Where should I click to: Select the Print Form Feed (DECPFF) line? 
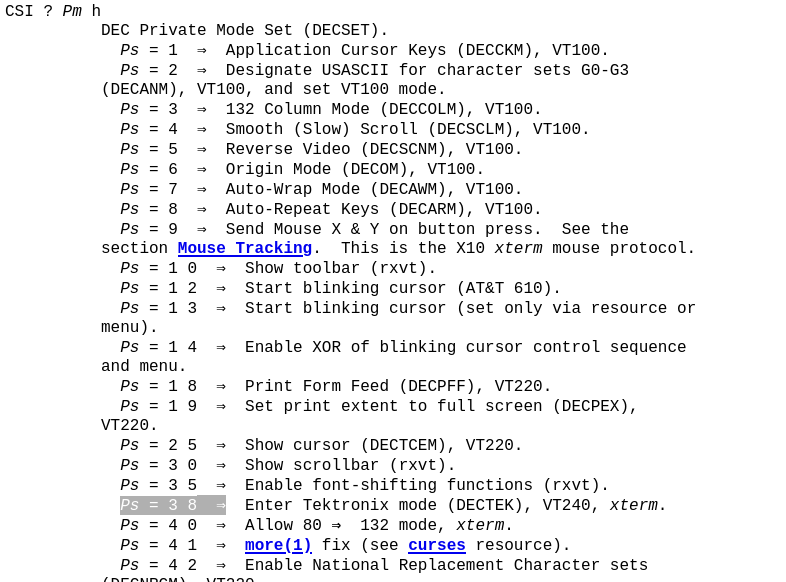coord(397,387)
